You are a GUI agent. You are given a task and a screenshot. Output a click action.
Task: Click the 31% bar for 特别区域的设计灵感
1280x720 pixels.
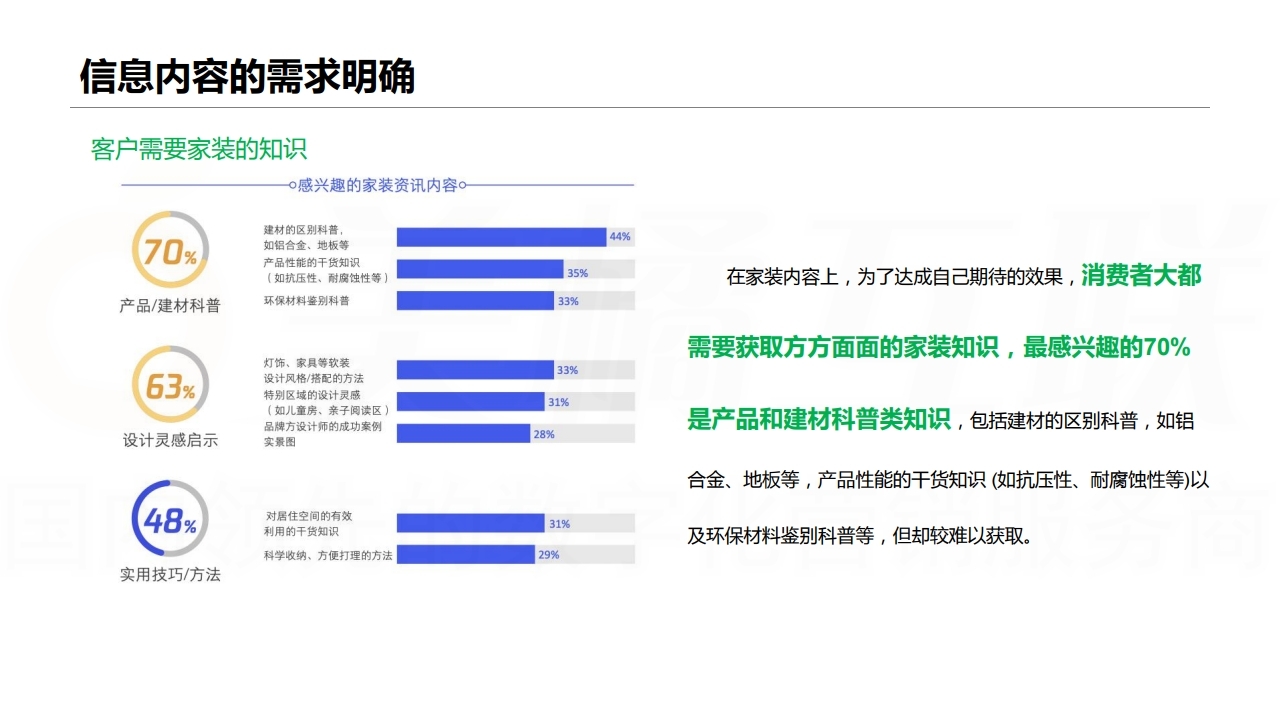coord(471,402)
